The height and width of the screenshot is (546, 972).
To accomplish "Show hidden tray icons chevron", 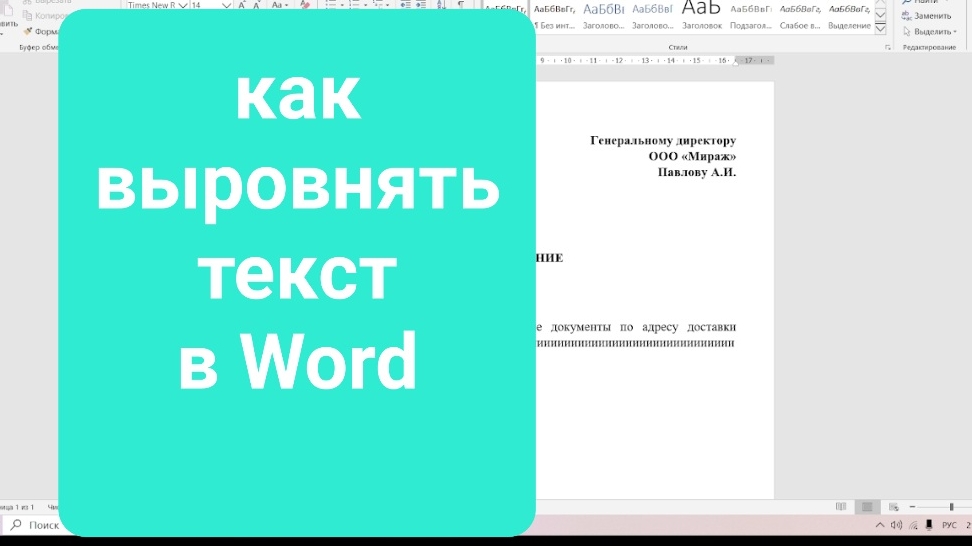I will tap(880, 525).
